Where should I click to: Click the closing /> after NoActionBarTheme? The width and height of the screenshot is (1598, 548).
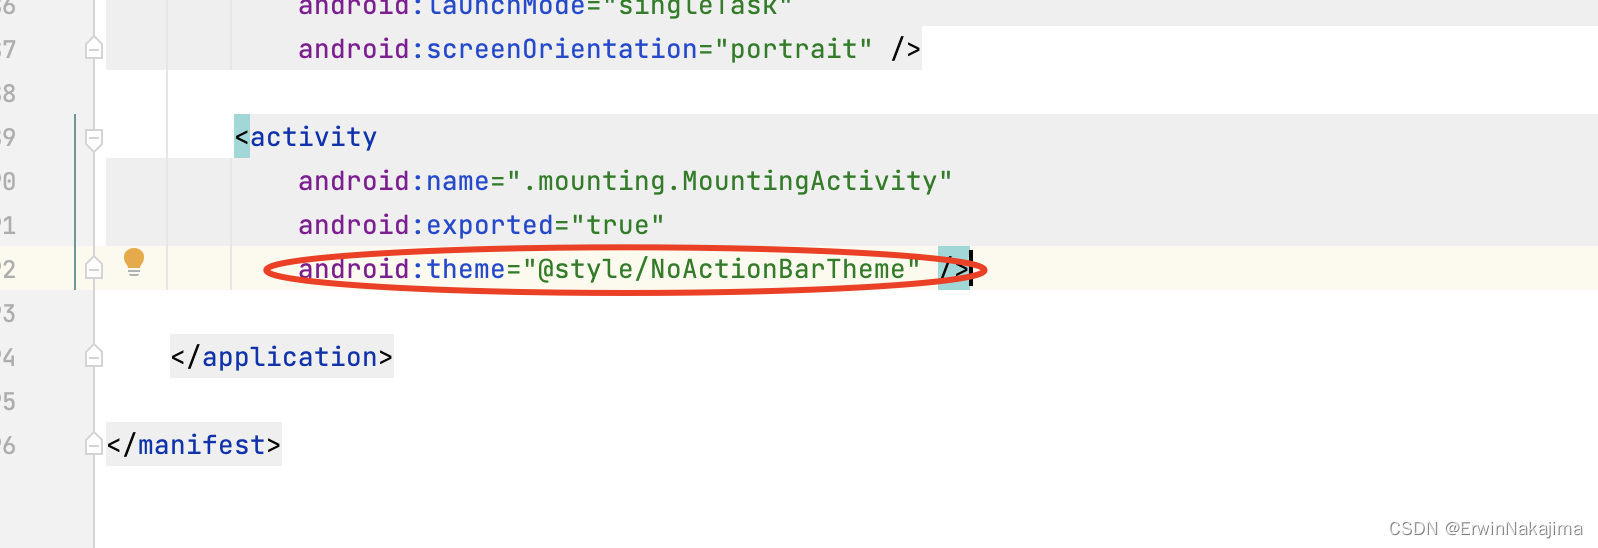(954, 269)
